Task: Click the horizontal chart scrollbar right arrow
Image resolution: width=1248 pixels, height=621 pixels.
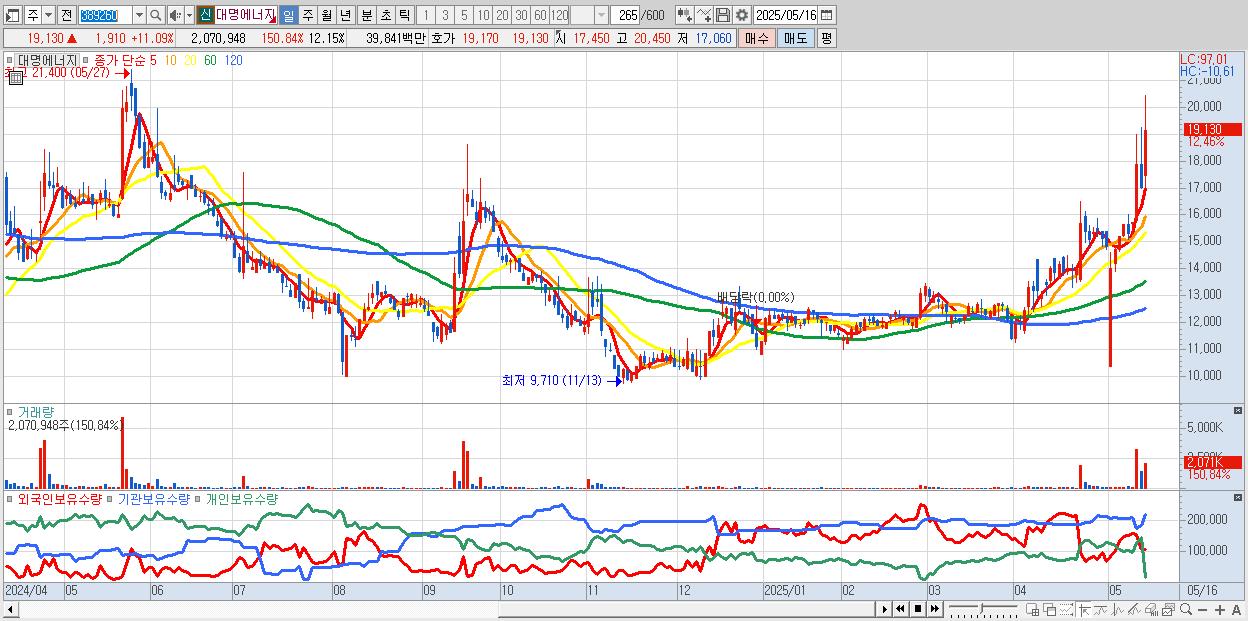Action: (x=884, y=609)
